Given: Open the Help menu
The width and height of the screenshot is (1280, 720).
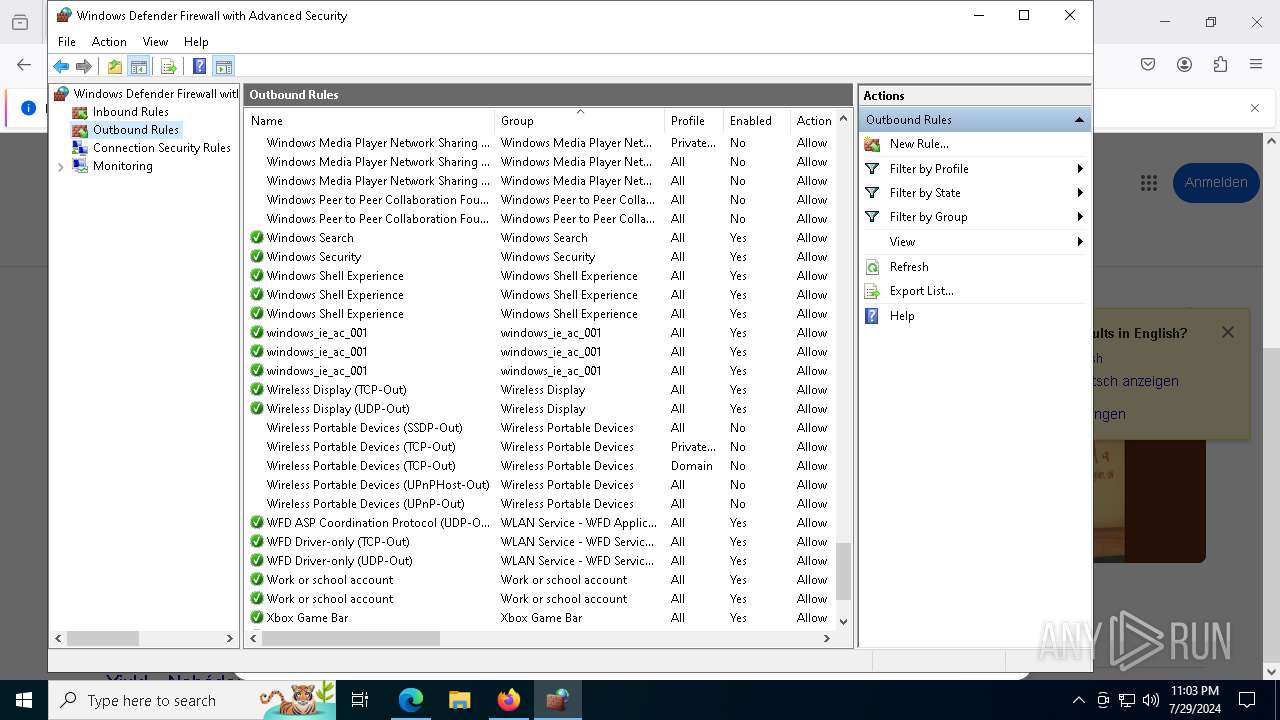Looking at the screenshot, I should pos(196,42).
